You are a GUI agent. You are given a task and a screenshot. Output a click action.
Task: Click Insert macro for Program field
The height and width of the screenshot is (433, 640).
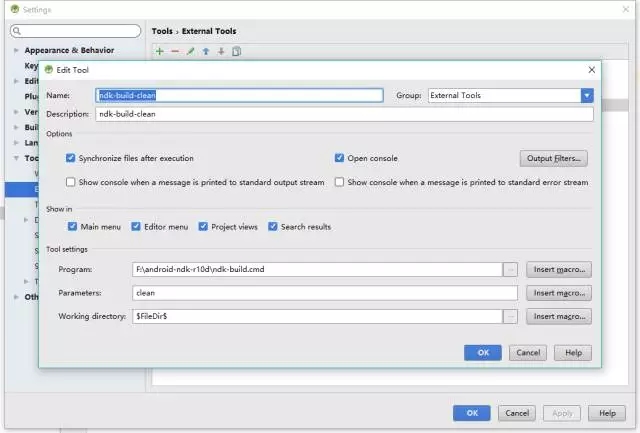pos(559,269)
